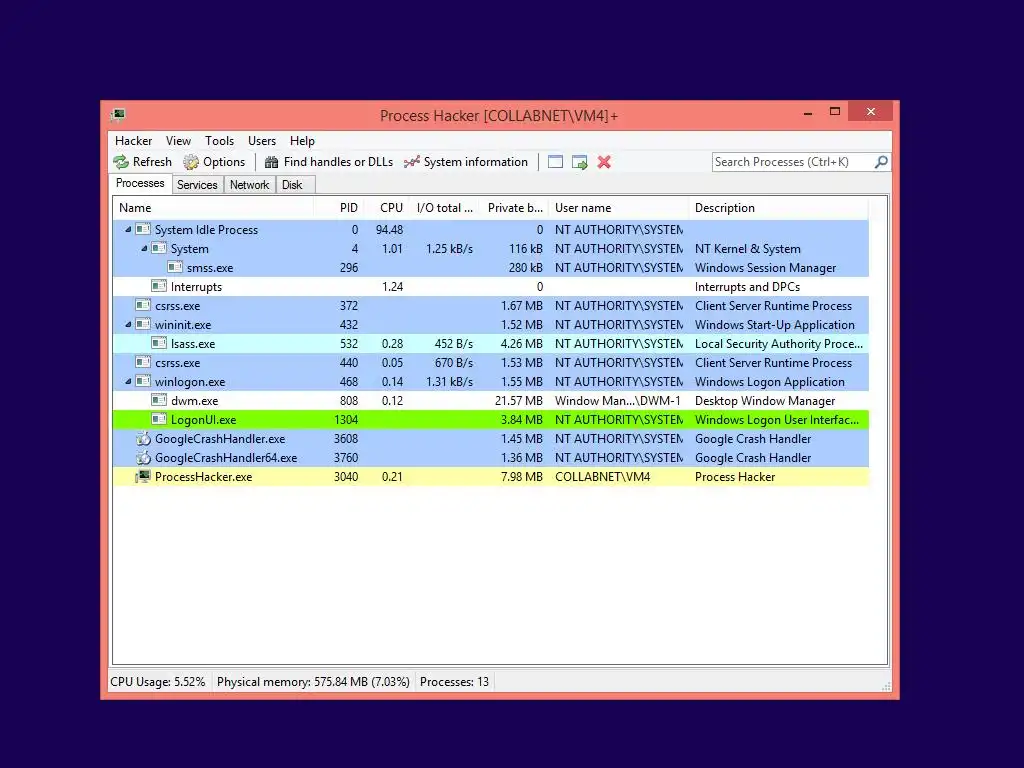Click the Interrupts row icon
1024x768 pixels.
tap(159, 286)
